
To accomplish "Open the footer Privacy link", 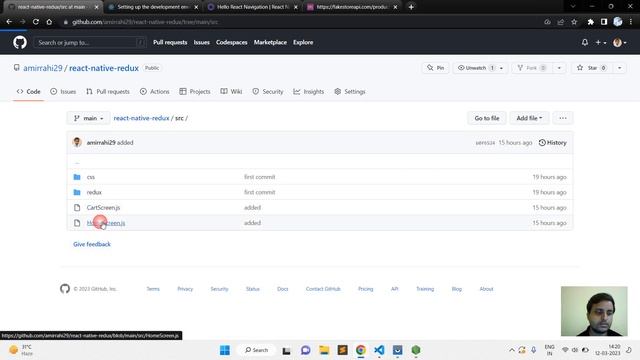I will point(185,289).
